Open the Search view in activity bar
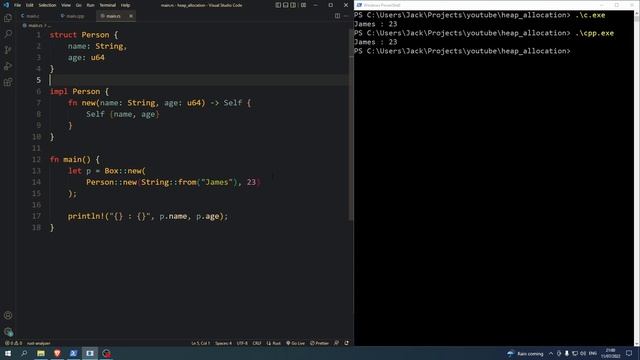640x360 pixels. pos(8,34)
